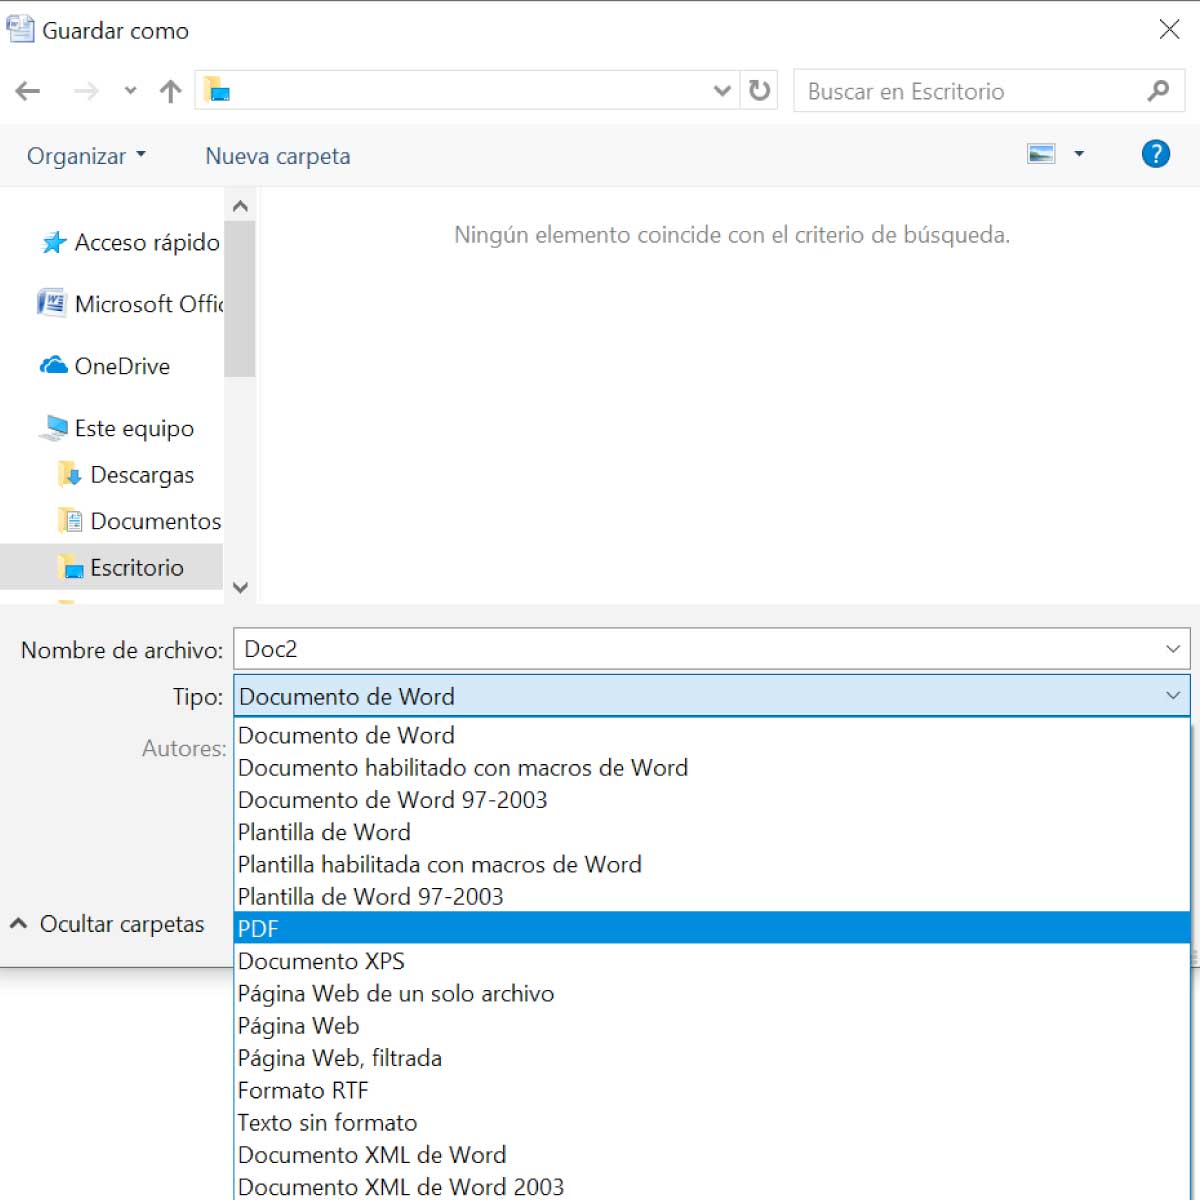The width and height of the screenshot is (1200, 1200).
Task: Select Página Web, filtrada option
Action: [x=712, y=1057]
